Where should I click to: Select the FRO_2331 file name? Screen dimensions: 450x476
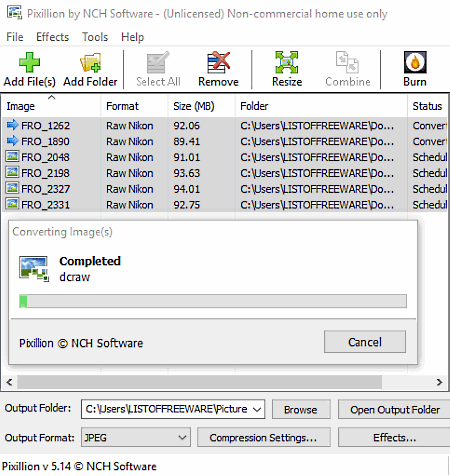tap(46, 205)
